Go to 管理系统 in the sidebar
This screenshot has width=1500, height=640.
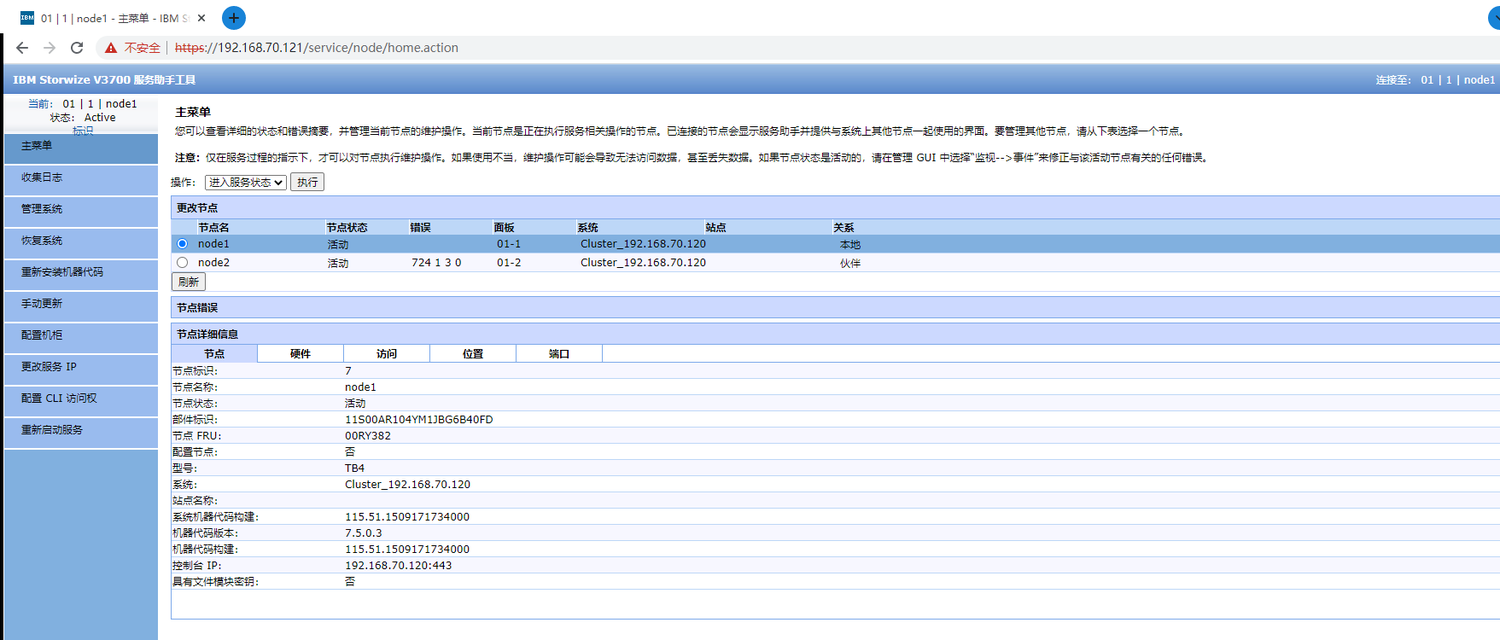click(80, 210)
